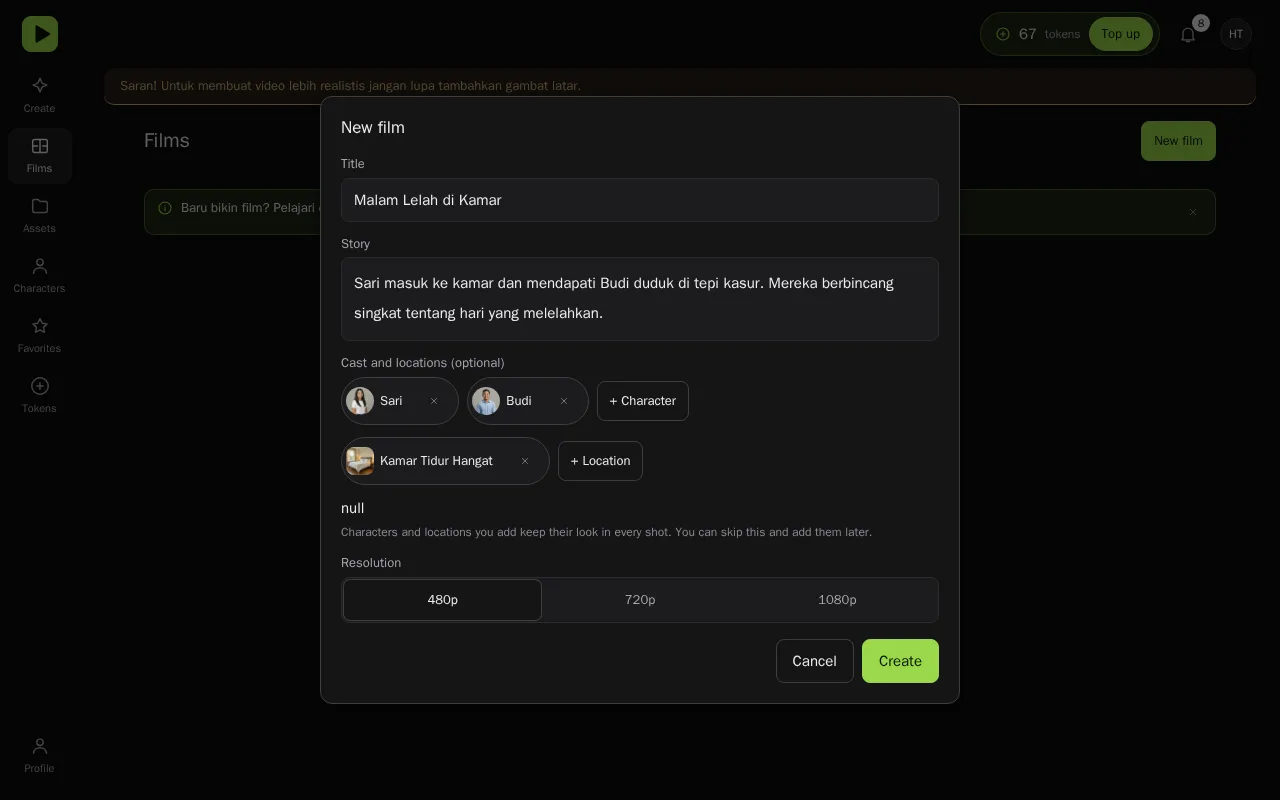Open the notifications bell
Screen dimensions: 1280x800
pos(1188,34)
